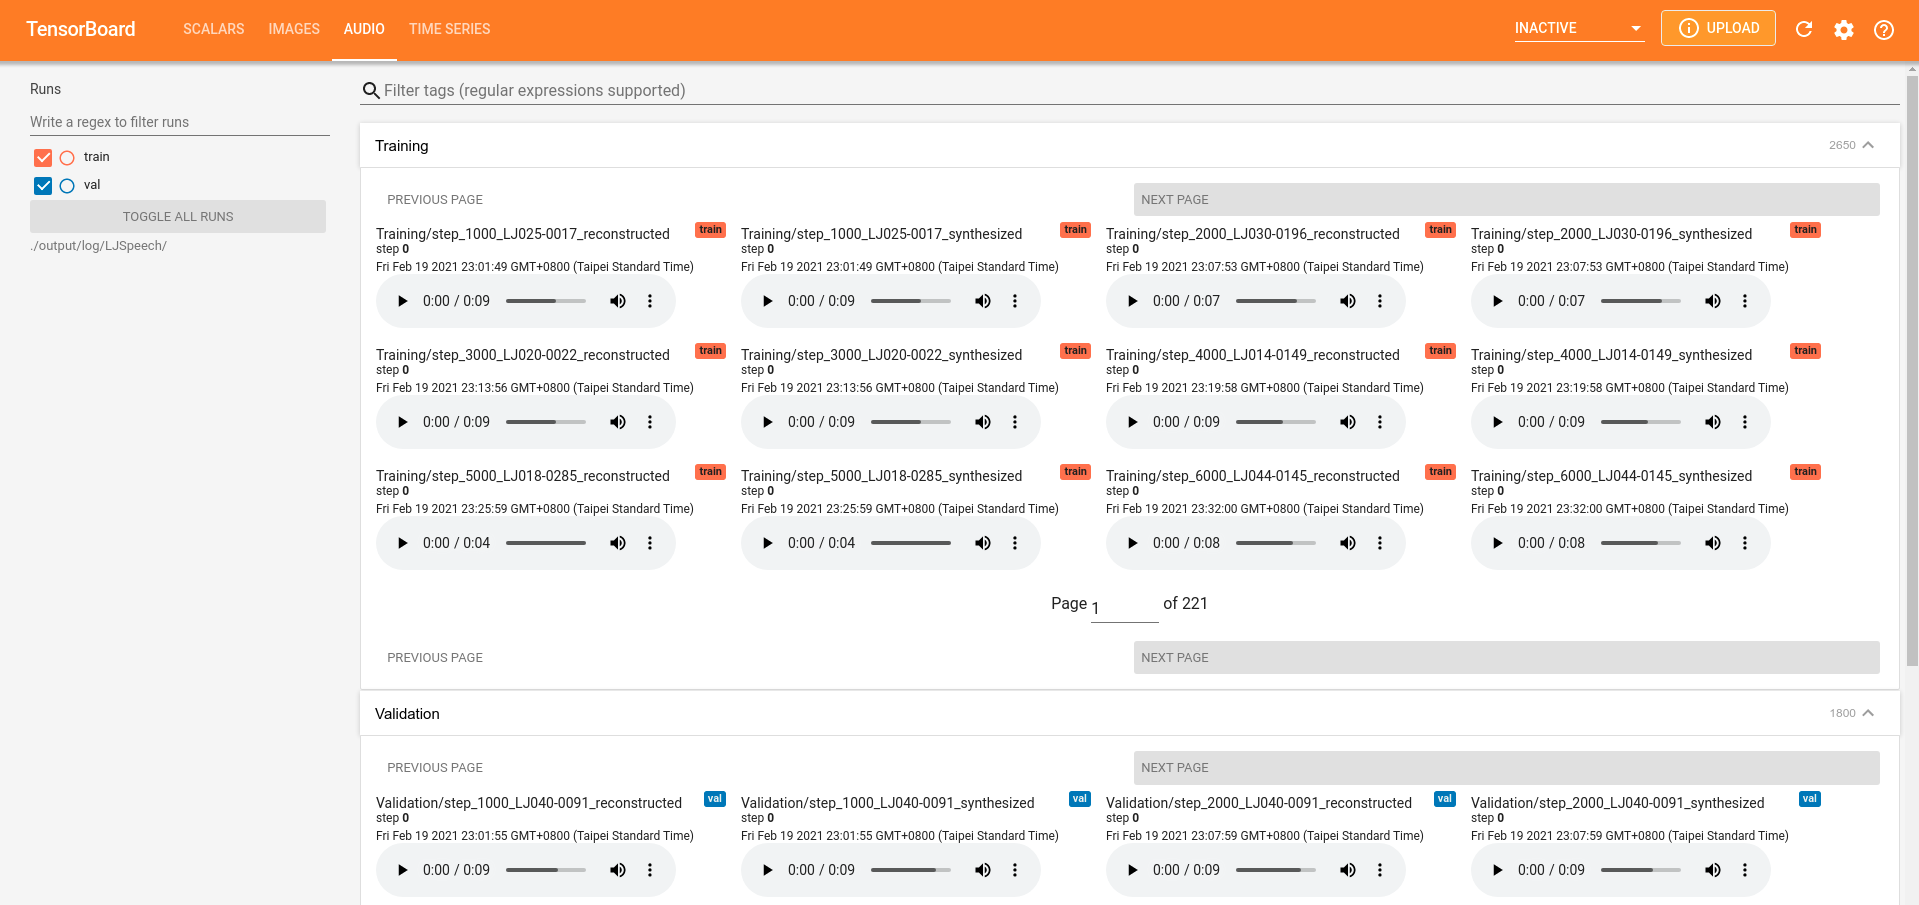Open the help icon
The height and width of the screenshot is (905, 1919).
1884,29
